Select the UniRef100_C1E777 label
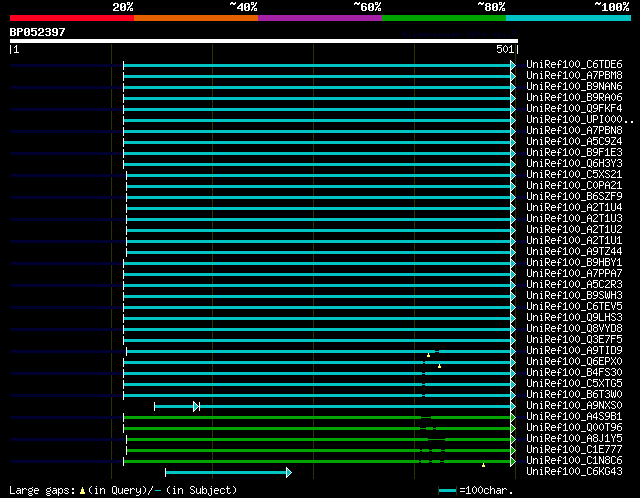This screenshot has height=498, width=640. [x=574, y=450]
